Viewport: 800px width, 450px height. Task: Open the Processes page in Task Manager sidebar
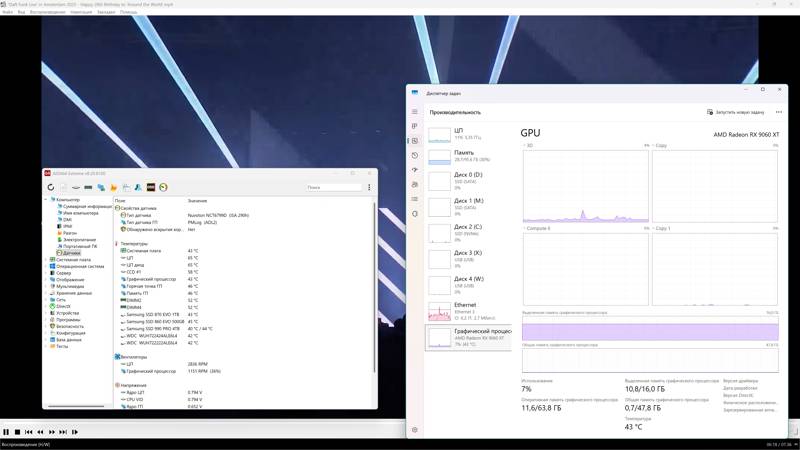(x=415, y=126)
